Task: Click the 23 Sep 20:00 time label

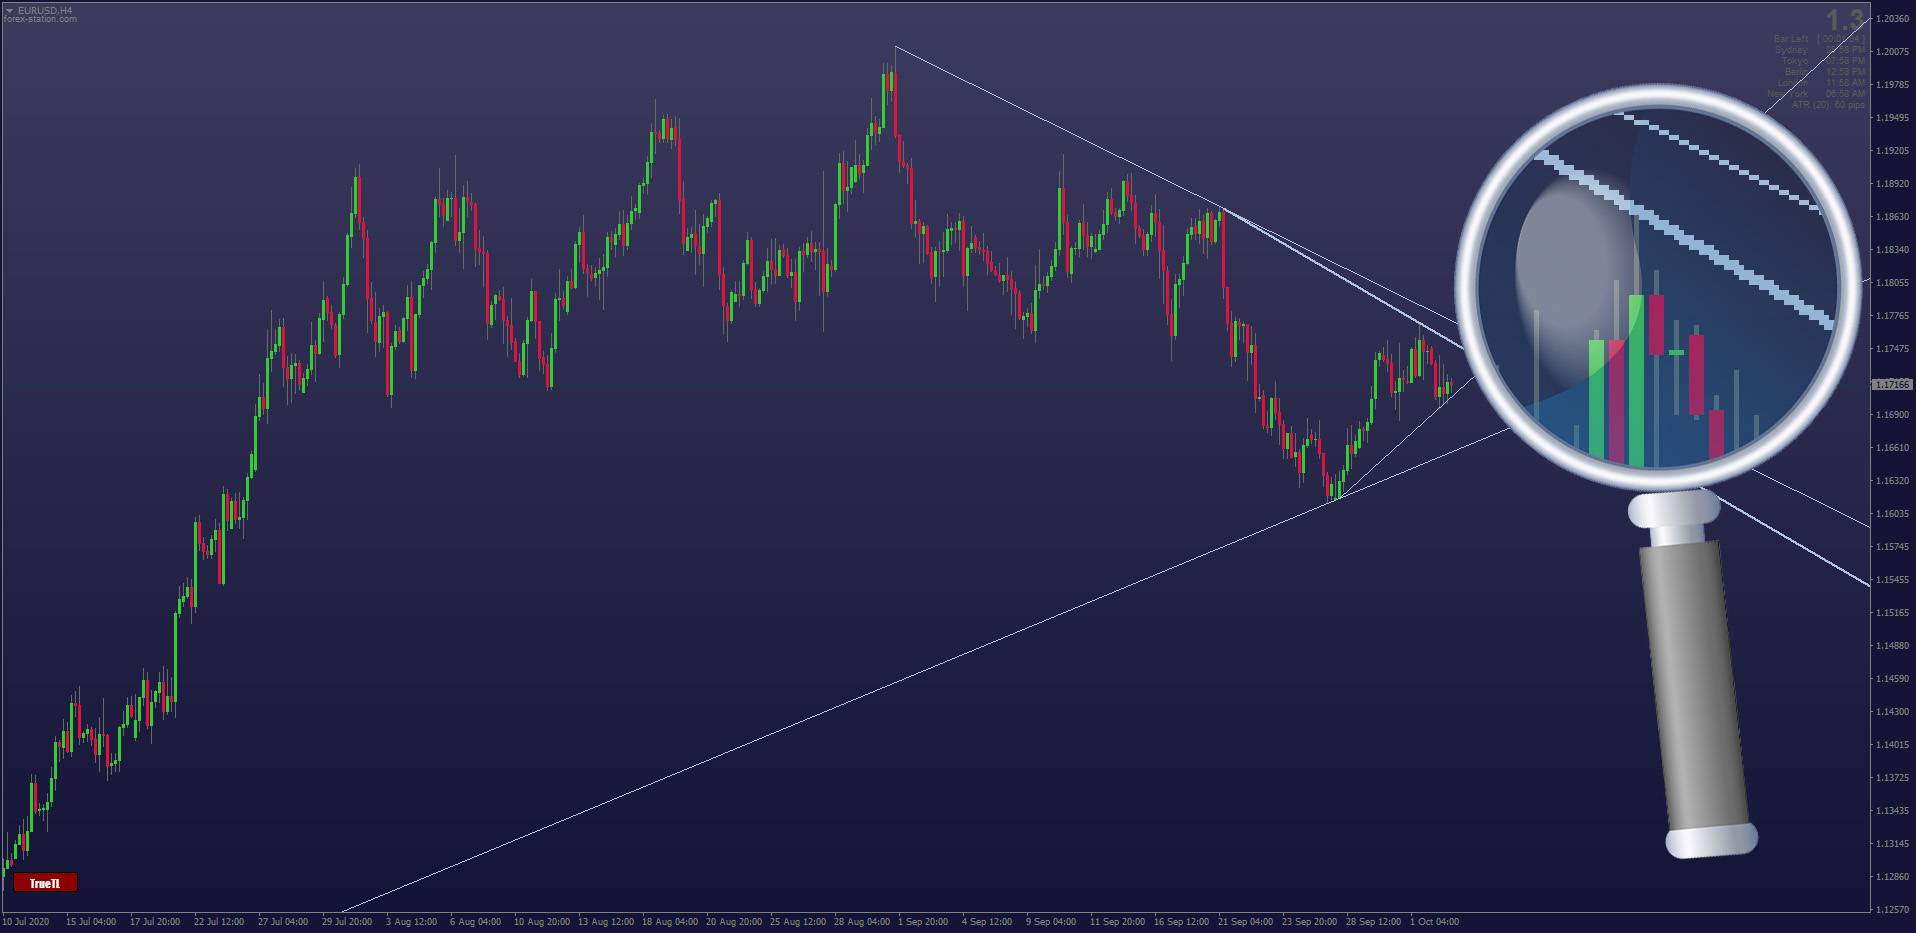Action: click(1310, 922)
